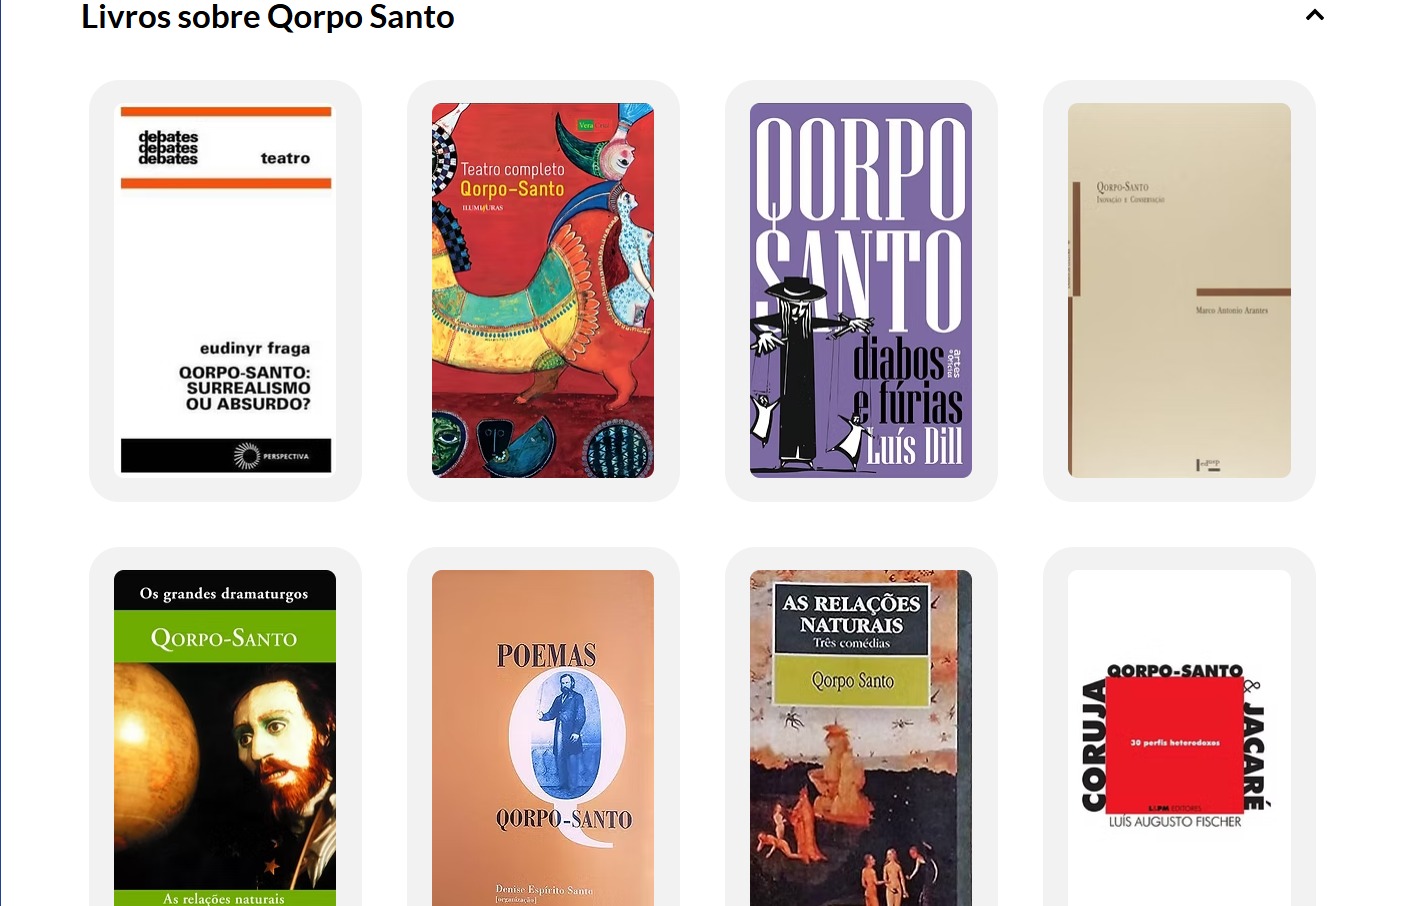Select the Poemas Qorpo-Santo book cover

pos(543,738)
